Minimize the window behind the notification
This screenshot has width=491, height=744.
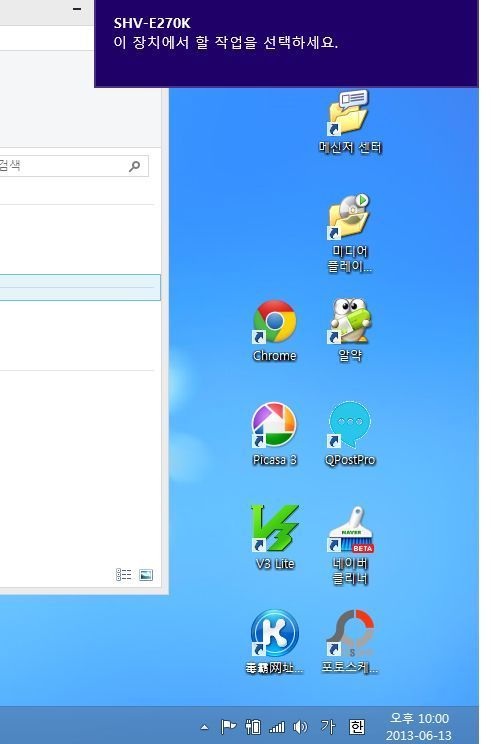click(x=77, y=9)
